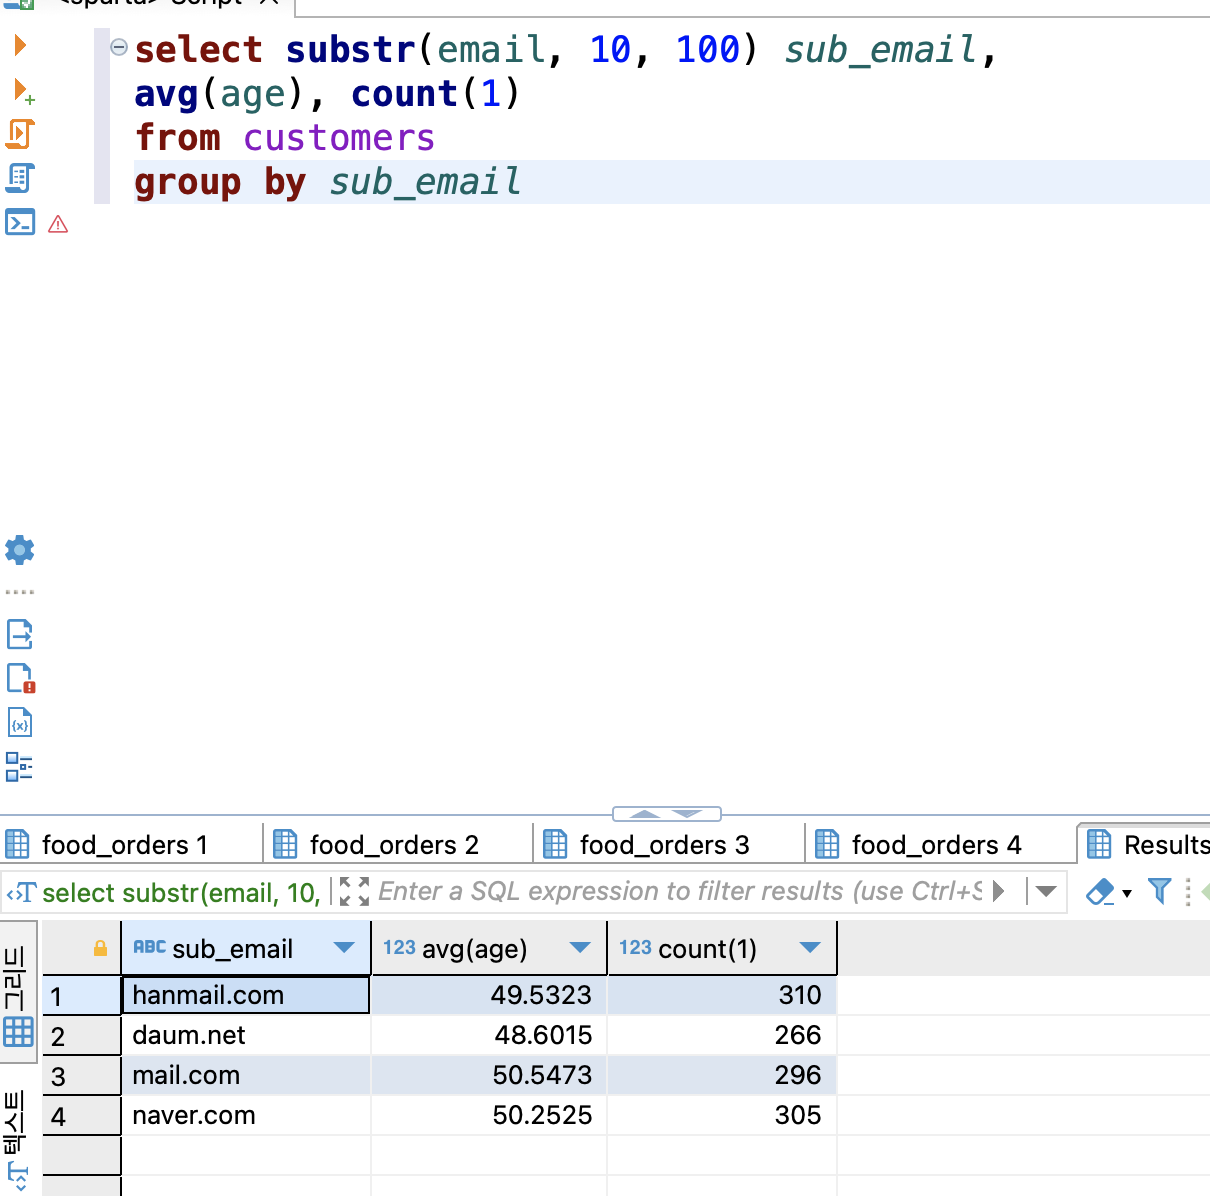The height and width of the screenshot is (1196, 1210).
Task: Open the sub_email column filter dropdown
Action: pos(344,947)
